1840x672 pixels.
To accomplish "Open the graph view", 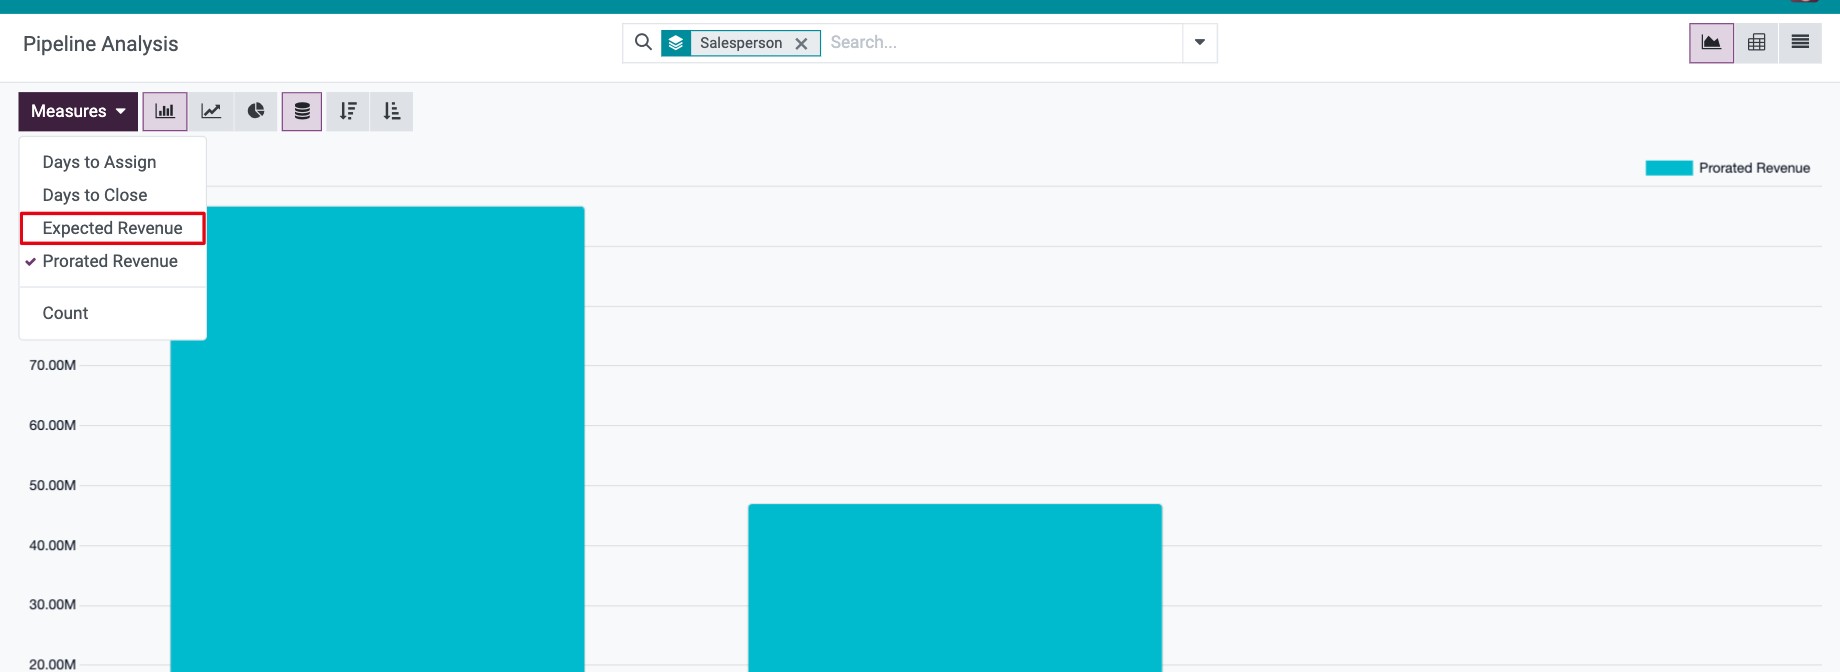I will 1711,43.
